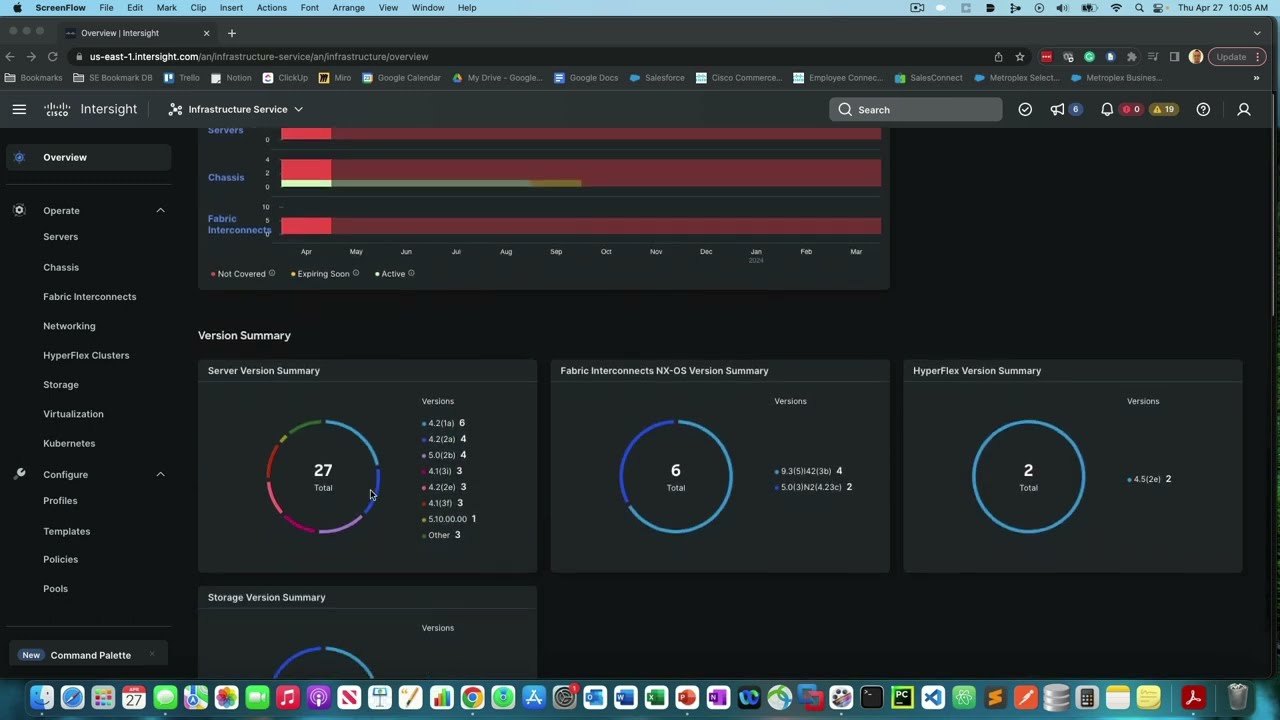Click the info icon beside Not Covered
Viewport: 1280px width, 720px height.
pyautogui.click(x=271, y=273)
